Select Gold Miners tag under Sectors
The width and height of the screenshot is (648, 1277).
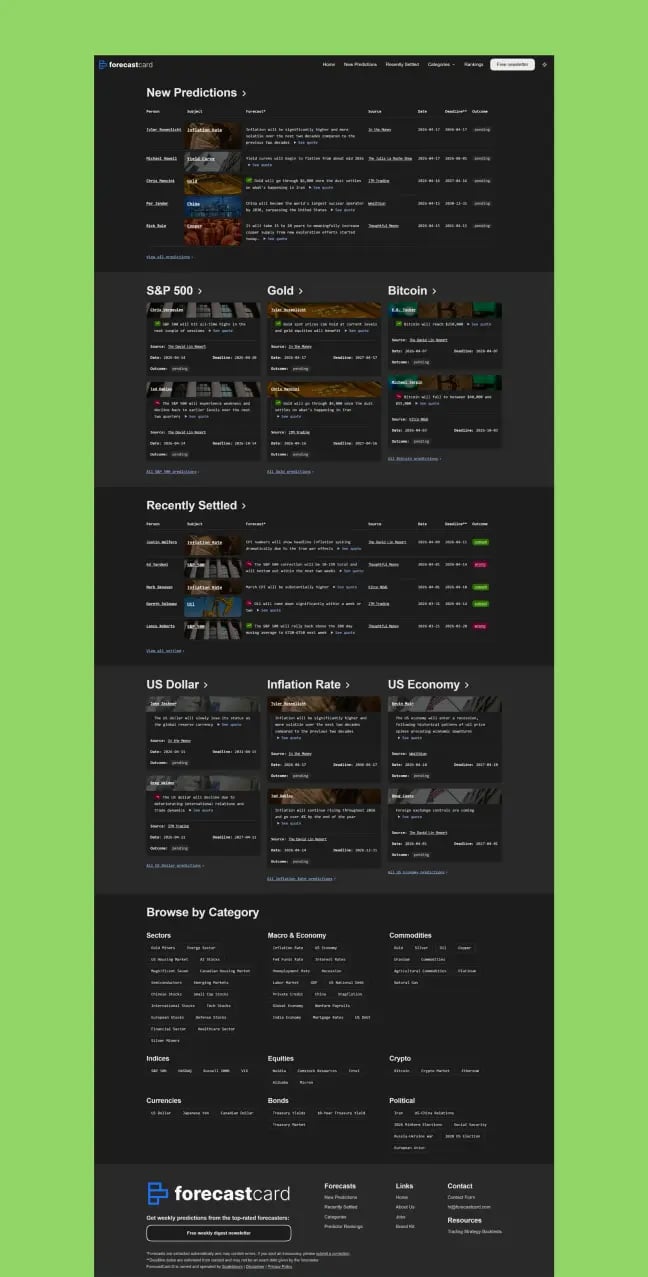[x=163, y=947]
